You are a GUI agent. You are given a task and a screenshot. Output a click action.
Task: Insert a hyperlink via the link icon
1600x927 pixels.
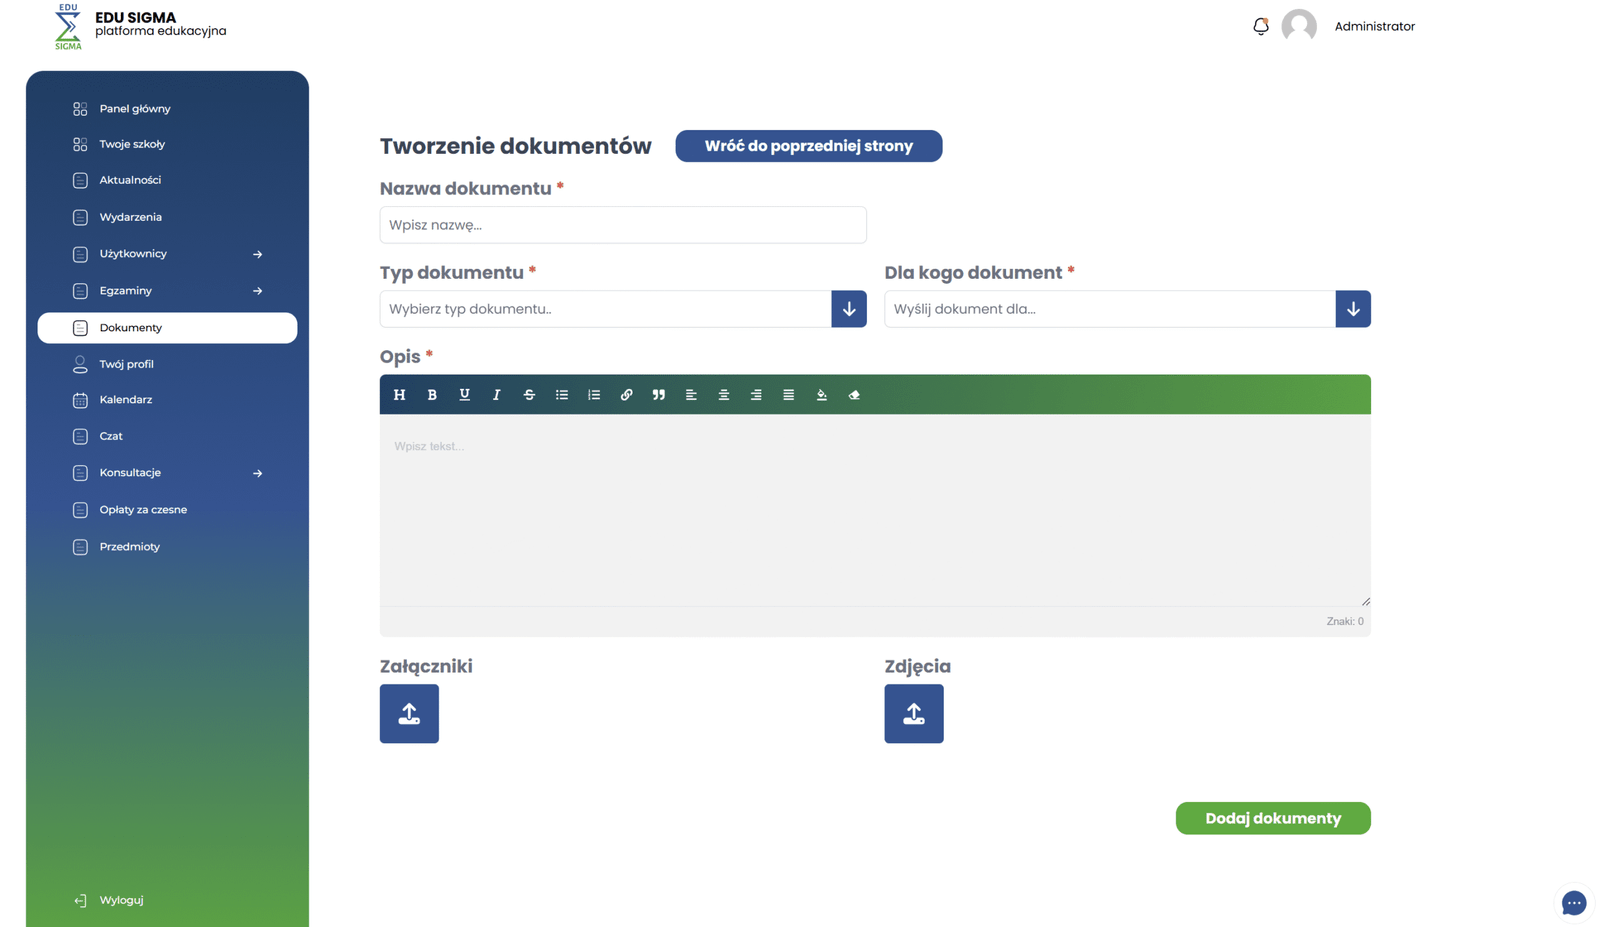click(626, 395)
